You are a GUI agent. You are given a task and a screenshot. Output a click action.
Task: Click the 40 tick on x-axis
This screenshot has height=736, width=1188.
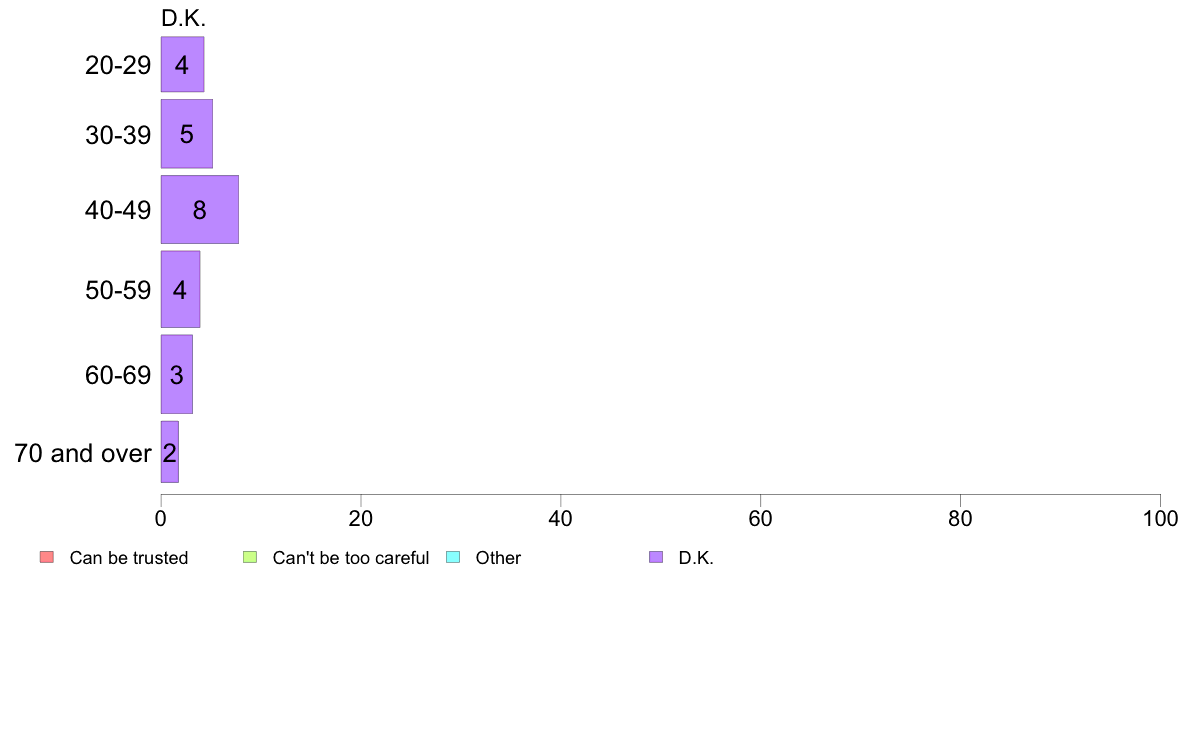[561, 518]
